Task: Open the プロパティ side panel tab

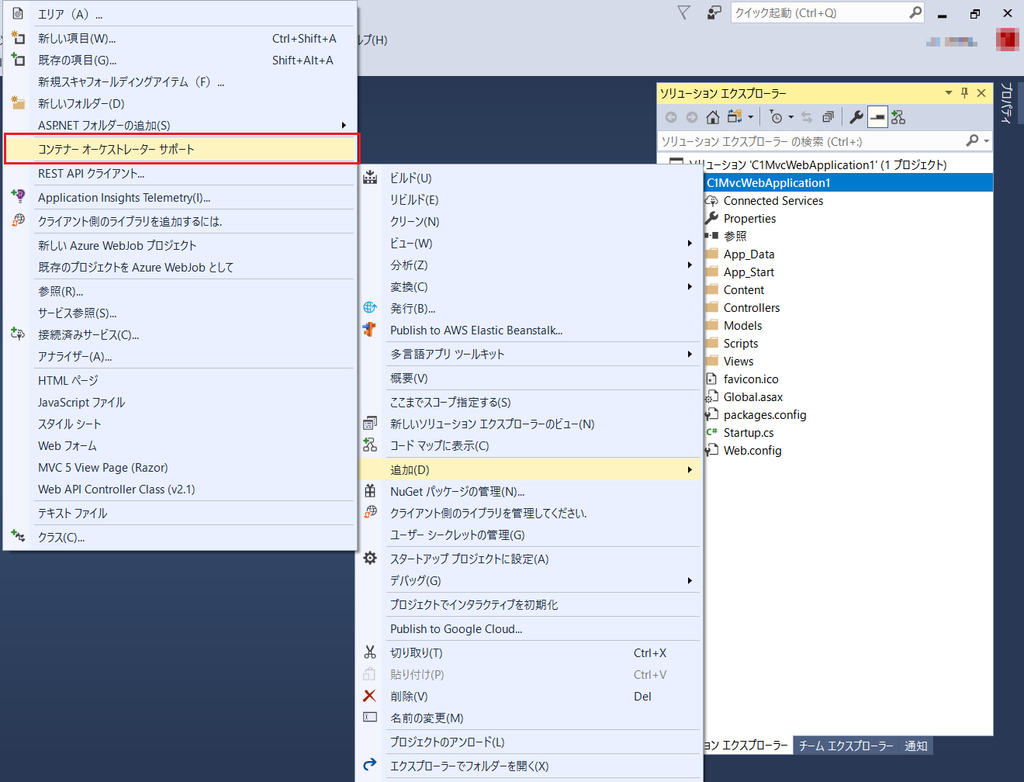Action: pos(1006,103)
